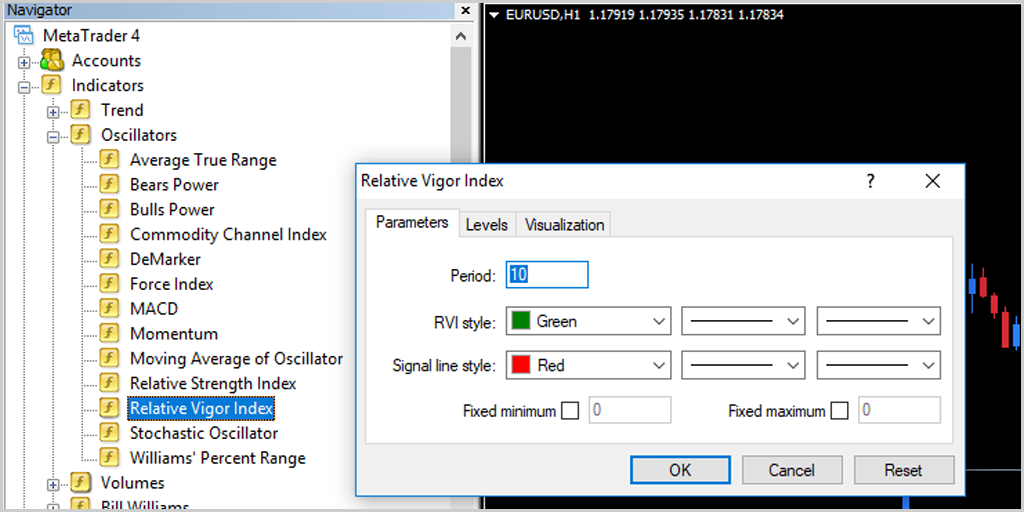Click the Accounts folder icon
1024x512 pixels.
[52, 60]
